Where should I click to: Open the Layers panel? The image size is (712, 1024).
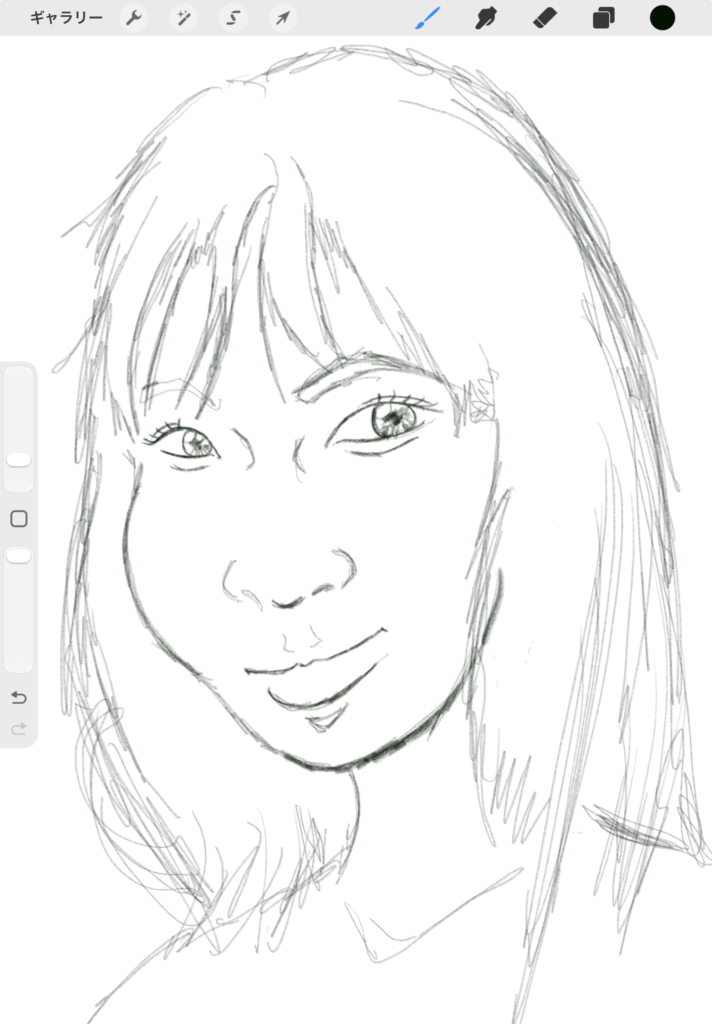click(603, 18)
